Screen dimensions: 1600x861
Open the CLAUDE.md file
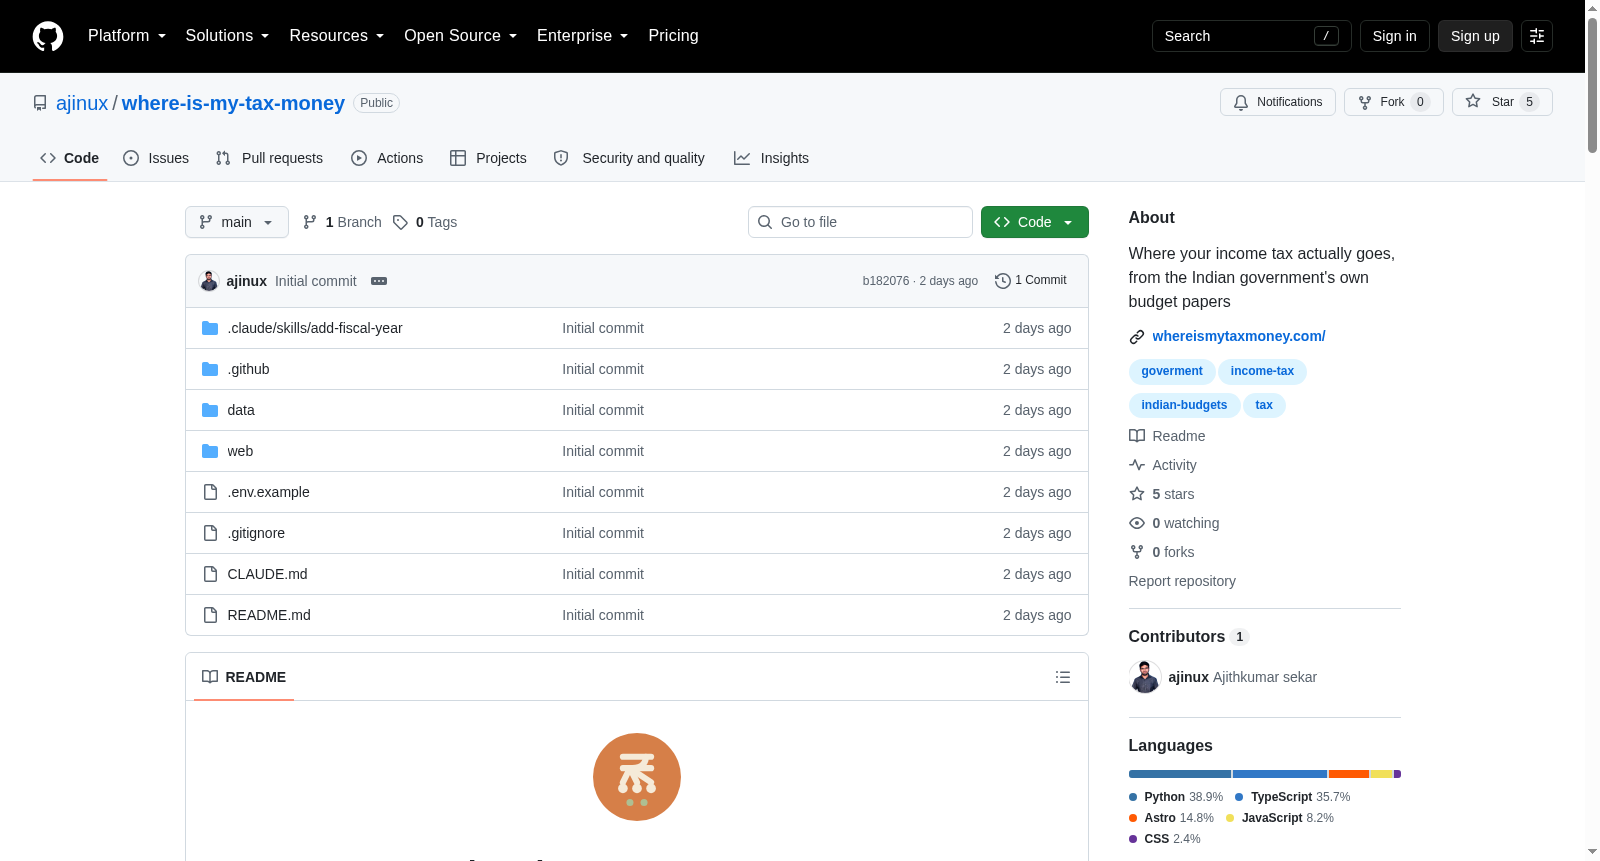point(267,574)
